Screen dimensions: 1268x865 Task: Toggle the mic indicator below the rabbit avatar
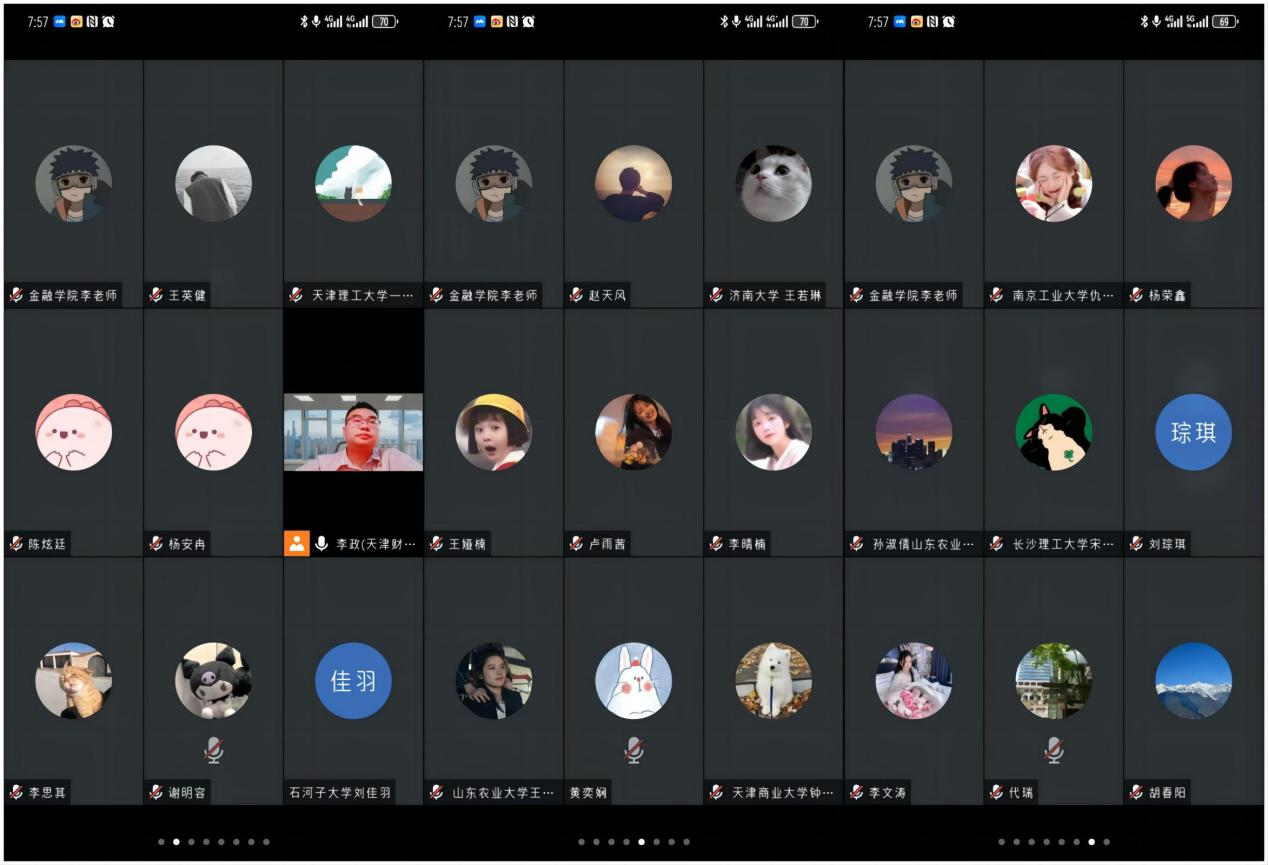[x=633, y=750]
